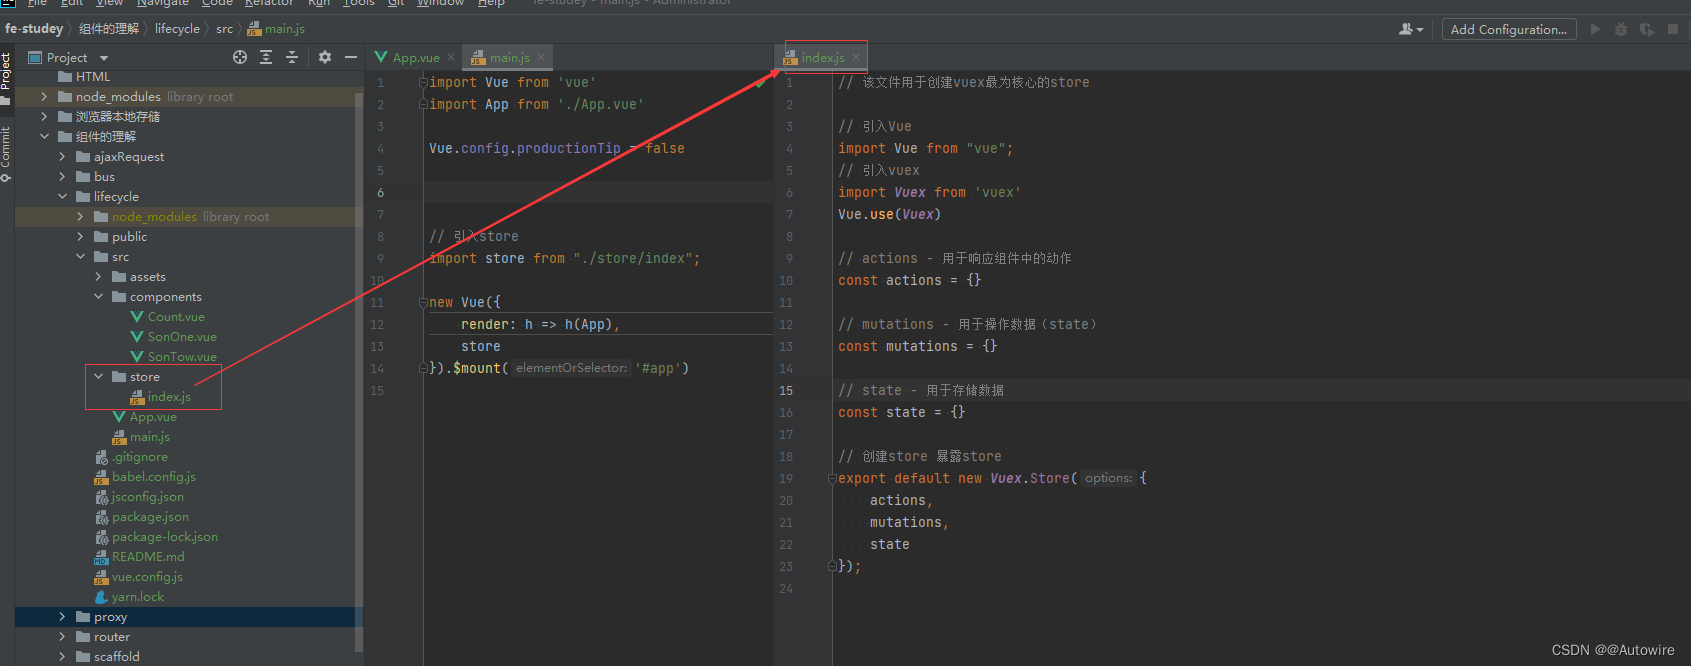Viewport: 1691px width, 666px height.
Task: Expand the node_modules library root at top
Action: click(44, 97)
